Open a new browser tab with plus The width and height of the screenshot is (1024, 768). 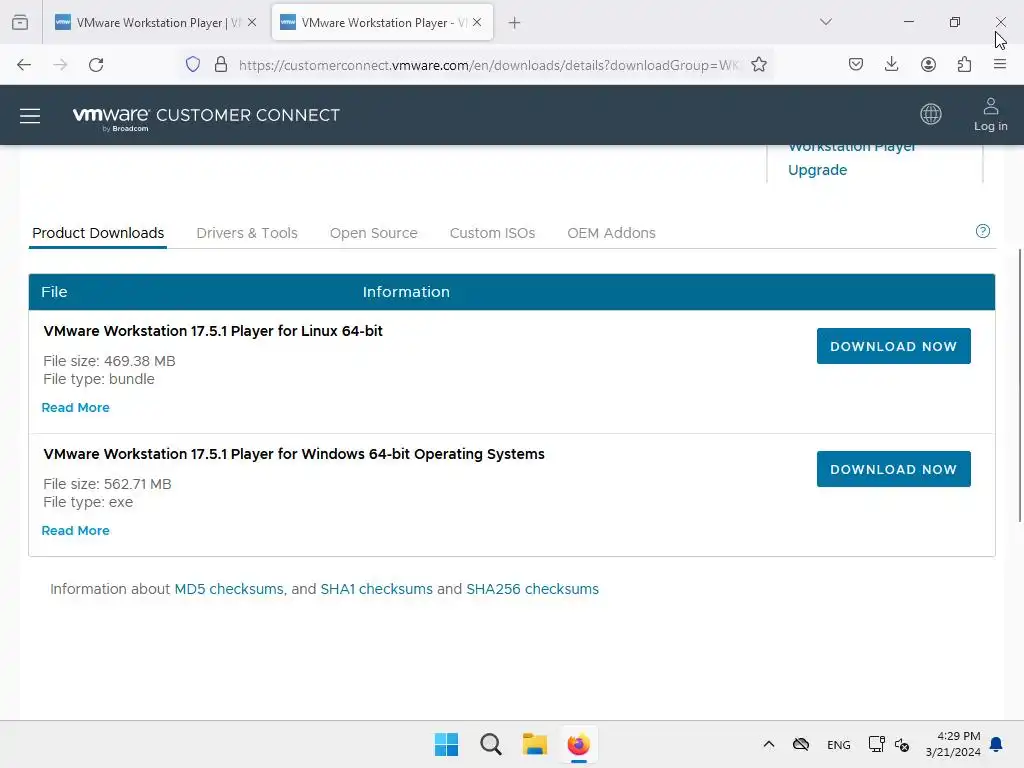515,23
